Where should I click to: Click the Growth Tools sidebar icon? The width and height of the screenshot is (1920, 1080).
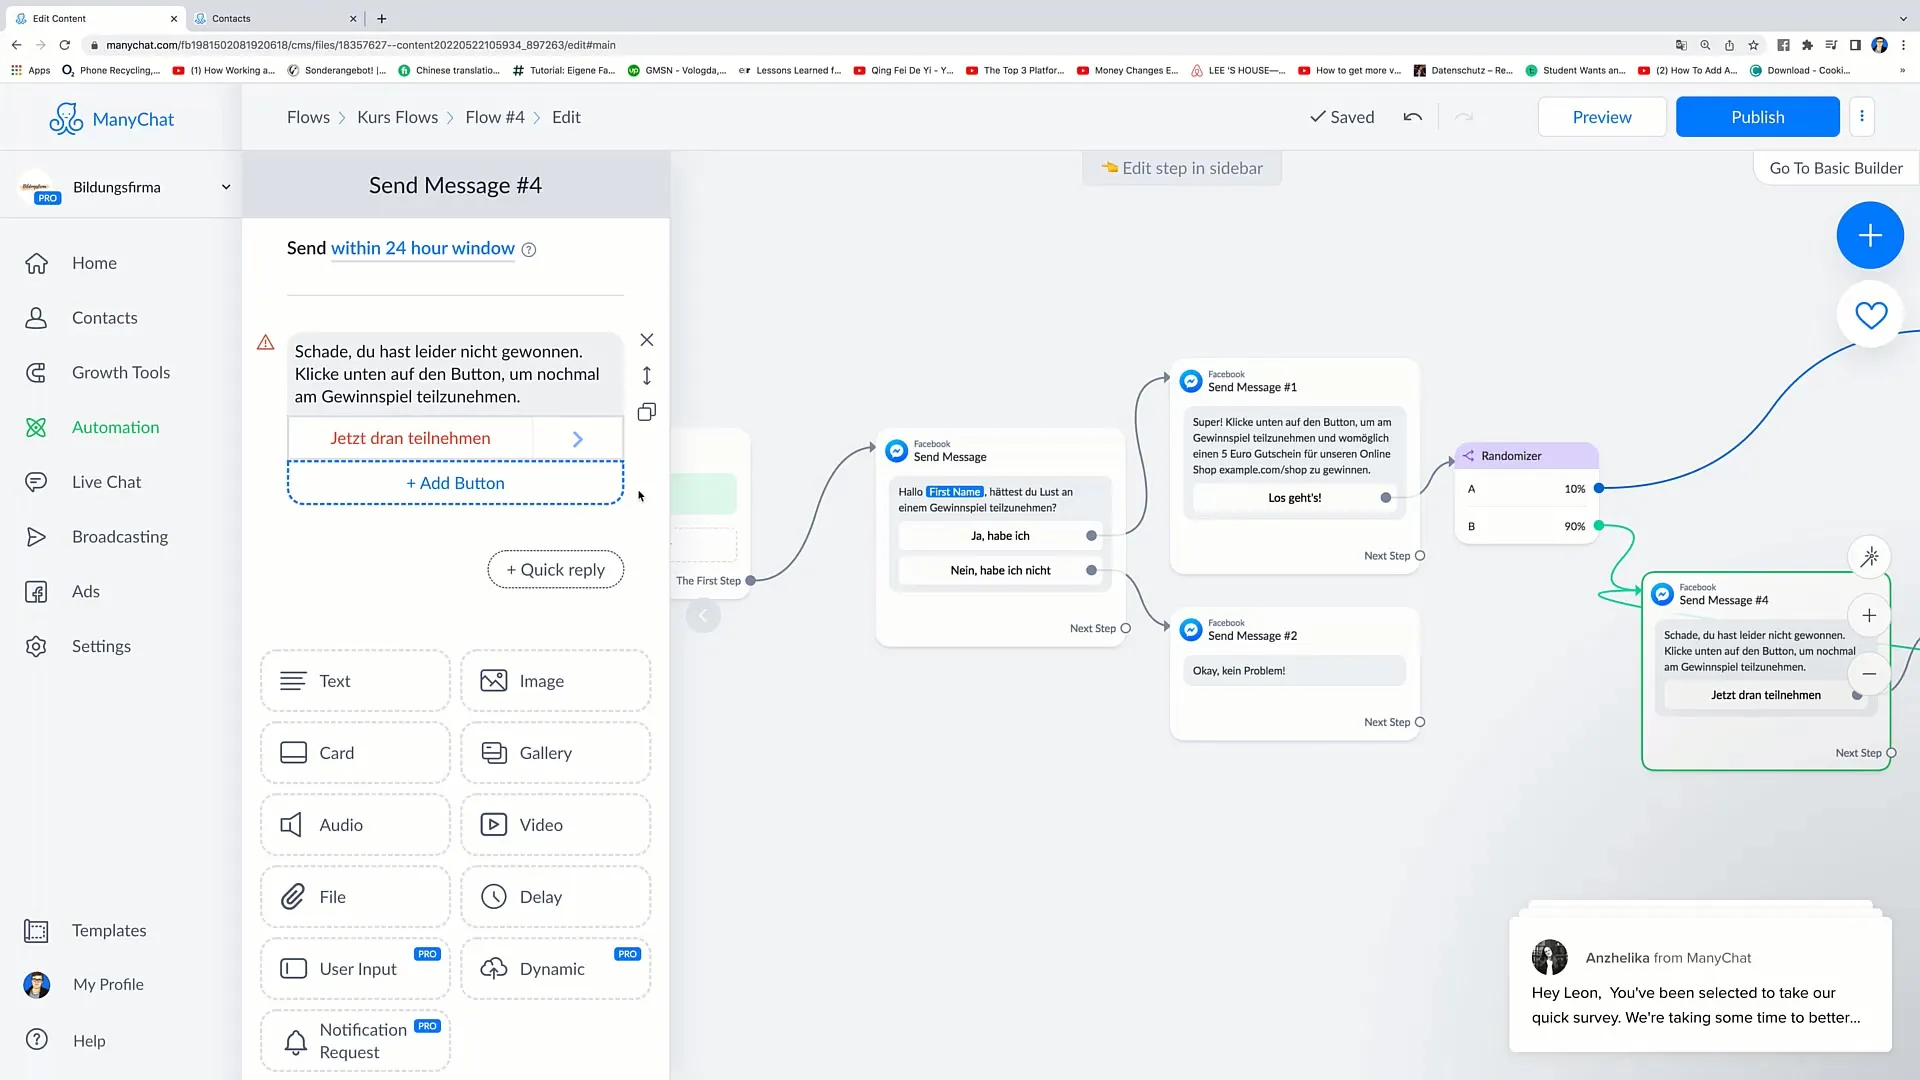pos(37,372)
